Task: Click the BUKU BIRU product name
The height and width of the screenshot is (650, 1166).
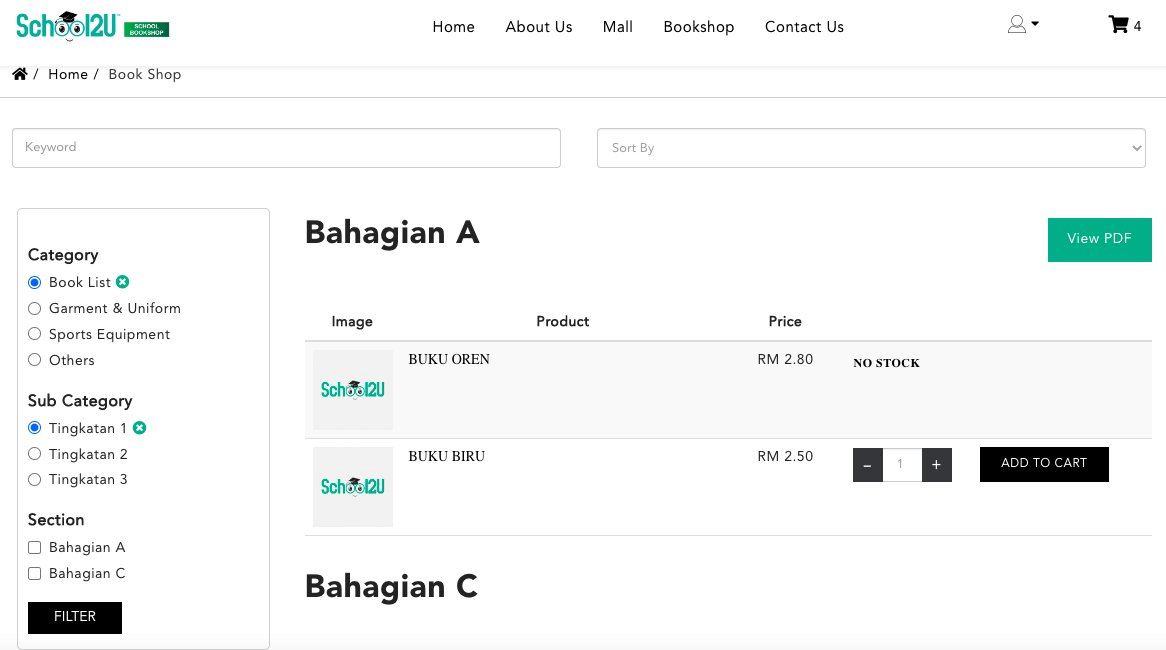Action: pos(447,456)
